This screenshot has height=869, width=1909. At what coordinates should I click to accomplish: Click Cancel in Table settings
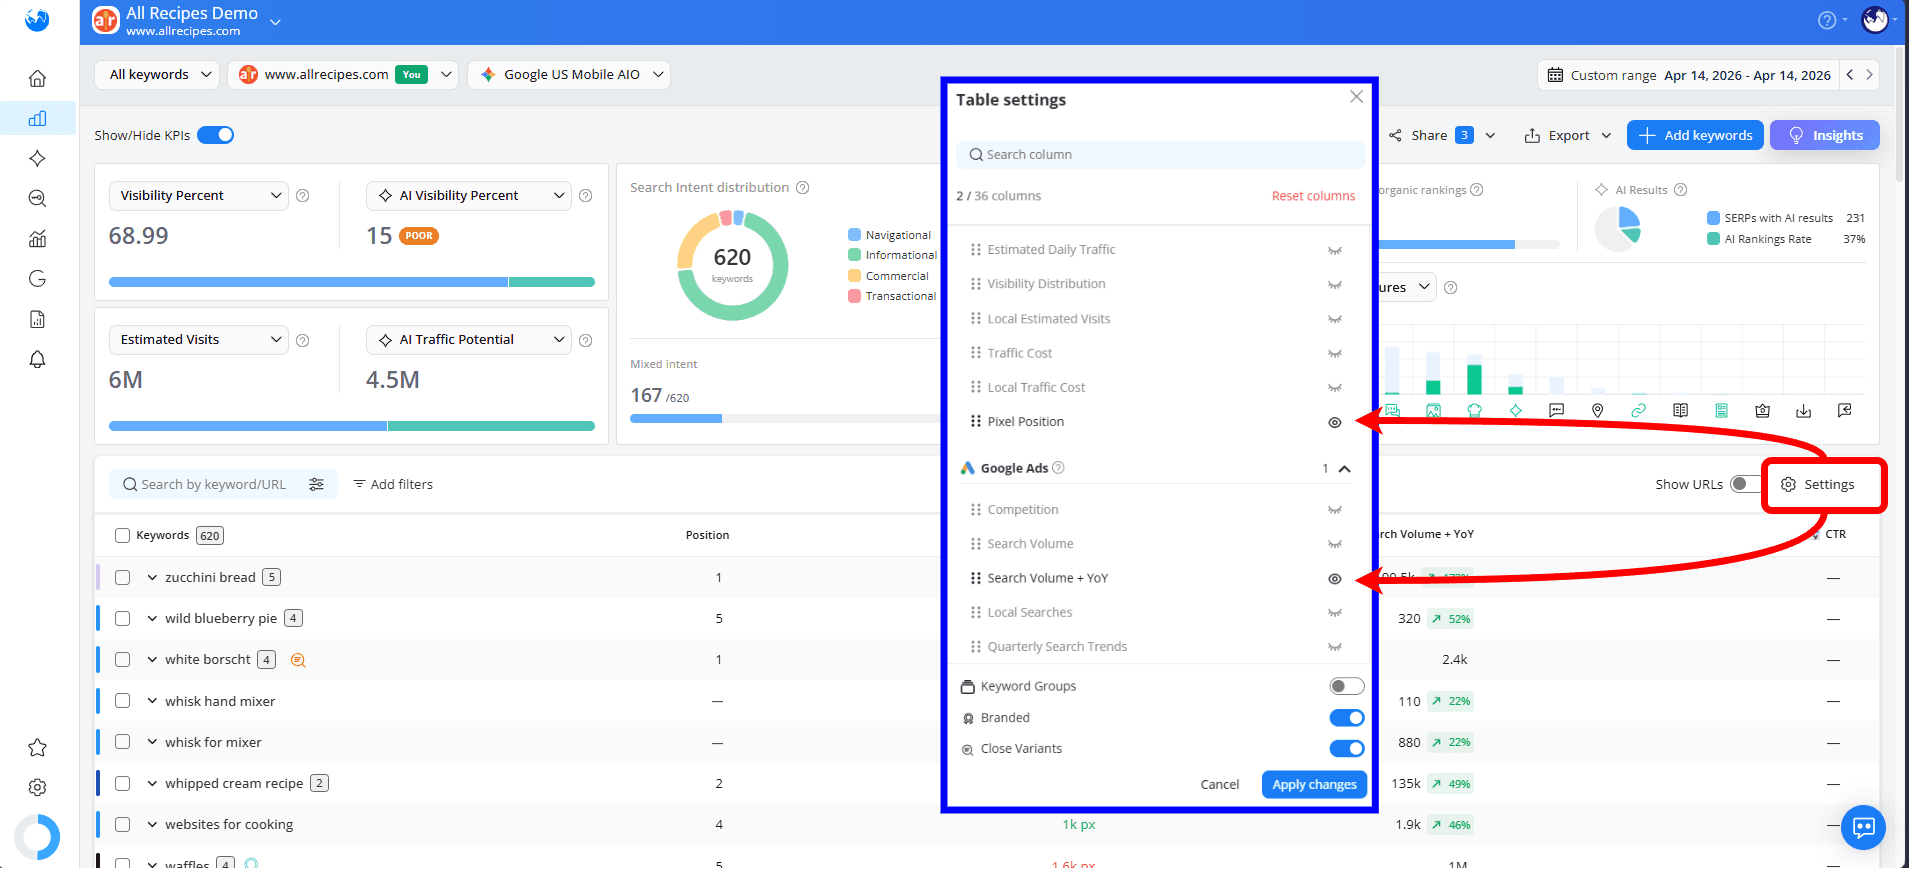(1219, 785)
